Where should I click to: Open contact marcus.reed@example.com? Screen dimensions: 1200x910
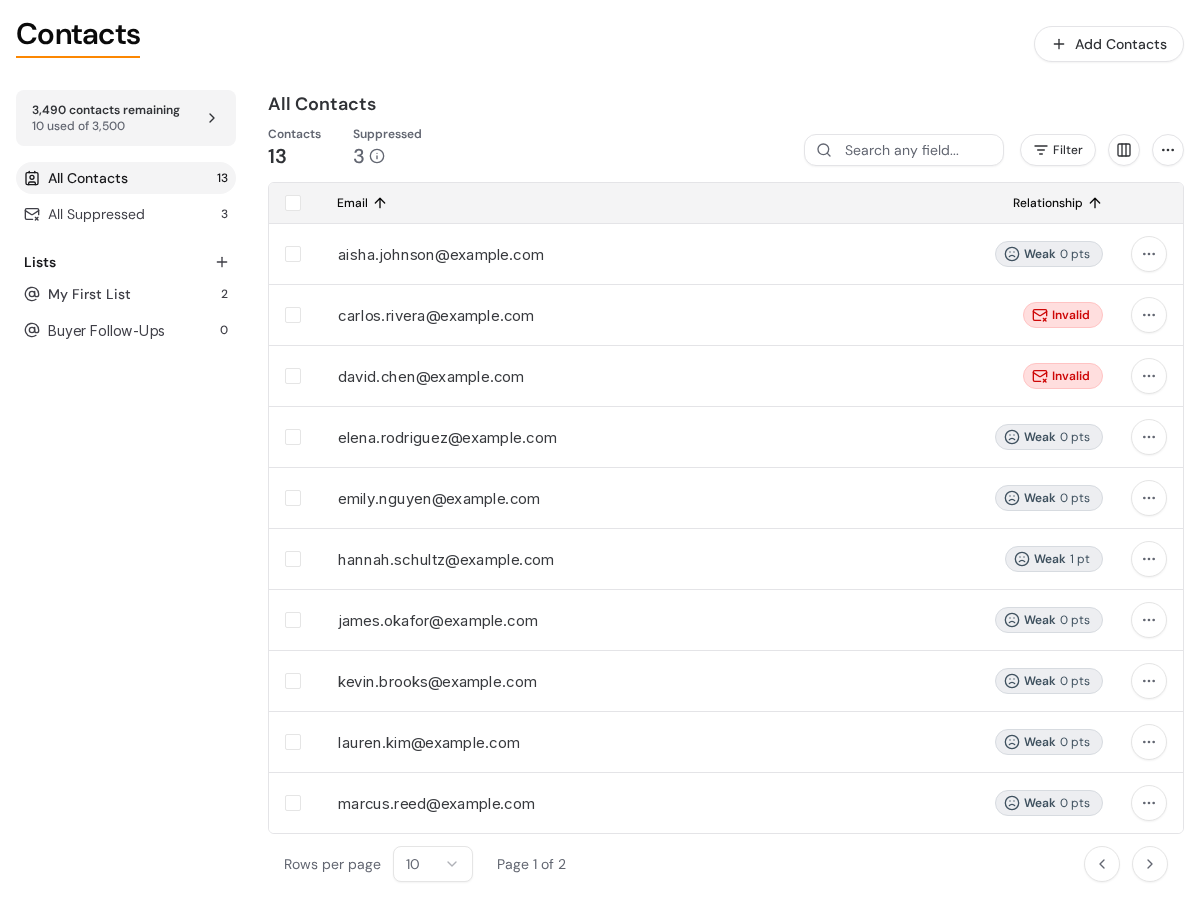pyautogui.click(x=436, y=803)
